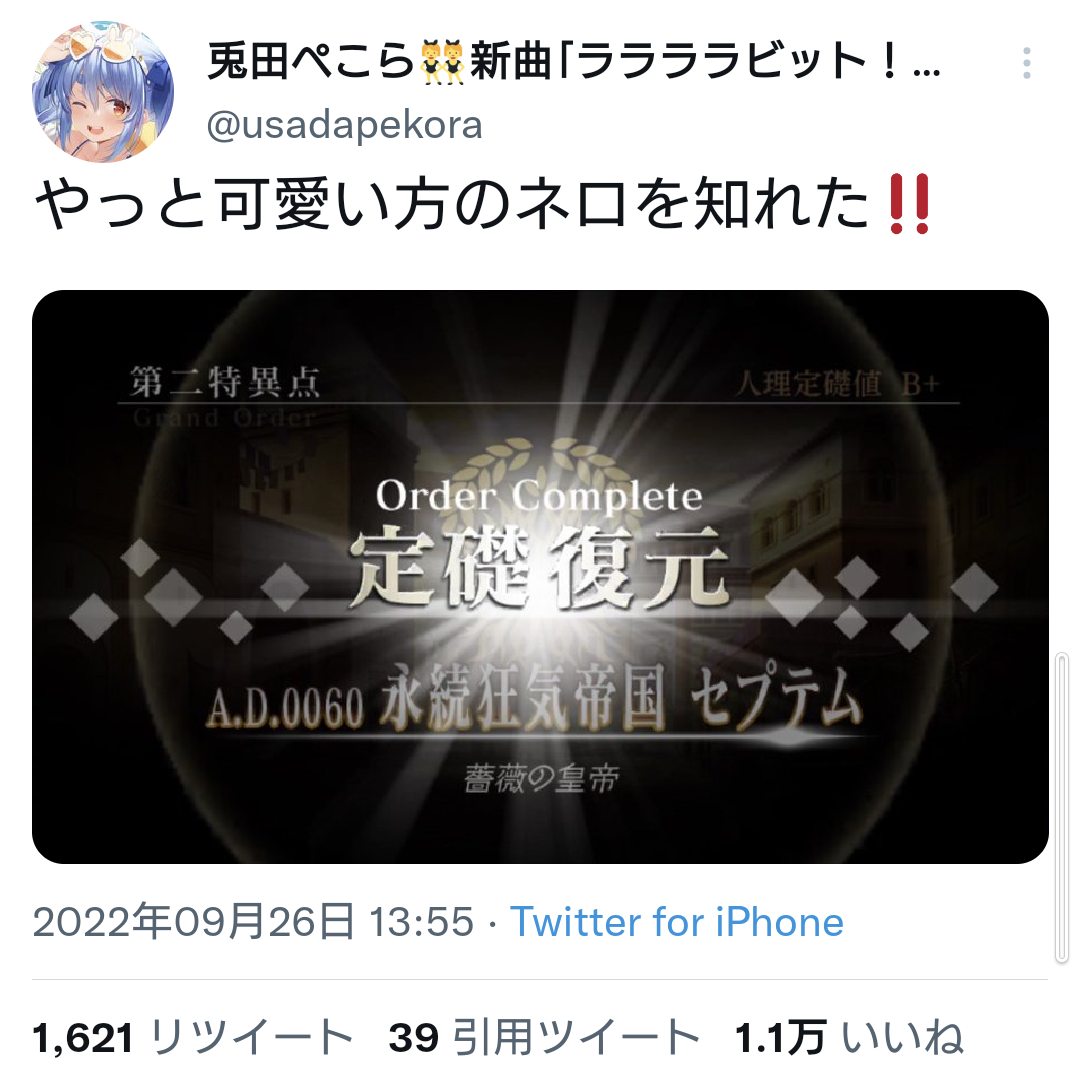Click the display name 兎田ぺこら
This screenshot has width=1080, height=1085.
(311, 61)
